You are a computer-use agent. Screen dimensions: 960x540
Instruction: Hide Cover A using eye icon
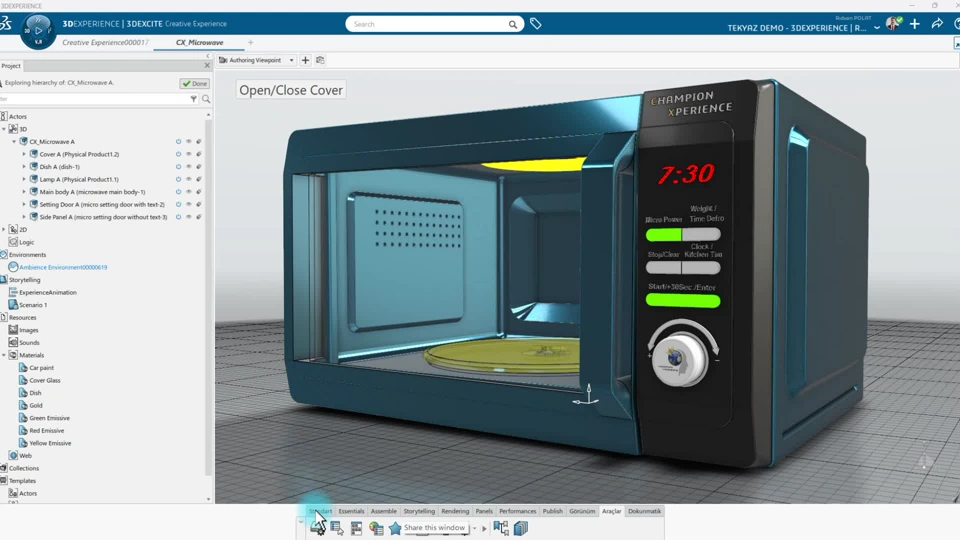pyautogui.click(x=189, y=154)
